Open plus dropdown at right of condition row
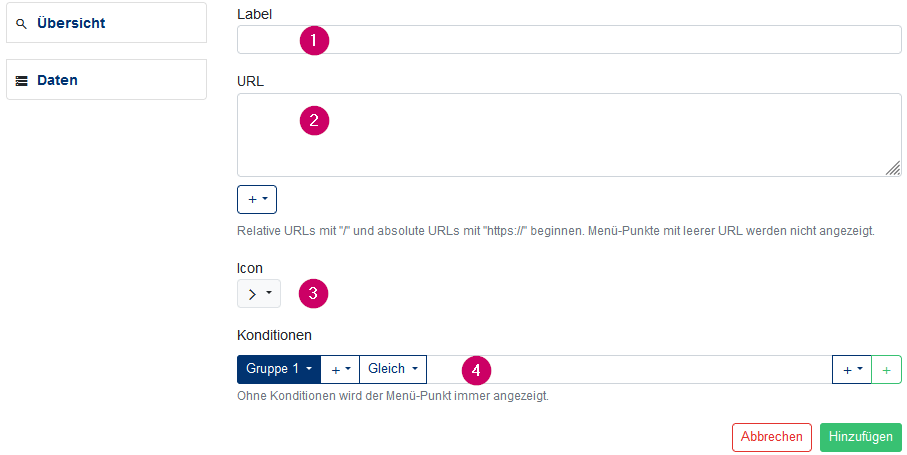The image size is (907, 455). 852,370
